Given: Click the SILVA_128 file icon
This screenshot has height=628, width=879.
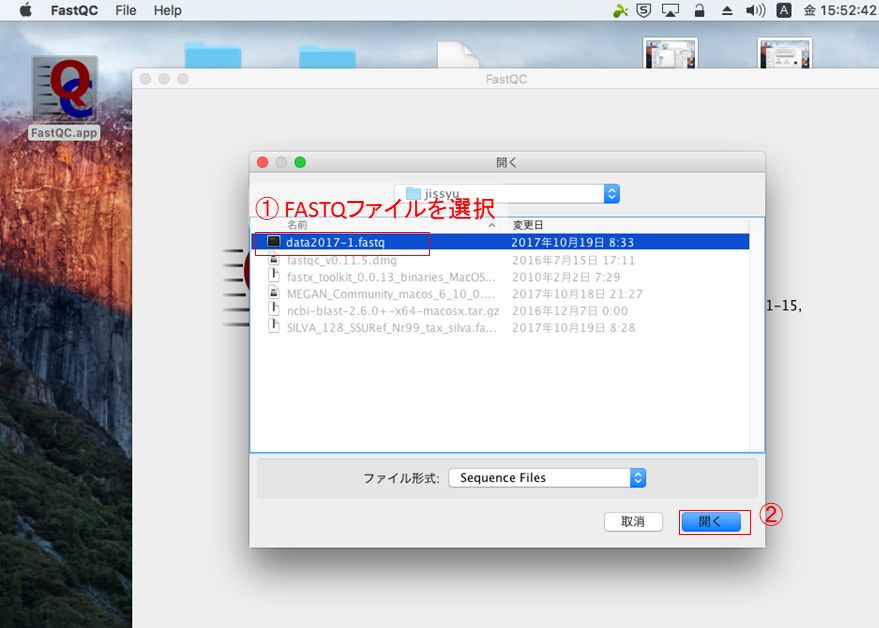Looking at the screenshot, I should [274, 326].
